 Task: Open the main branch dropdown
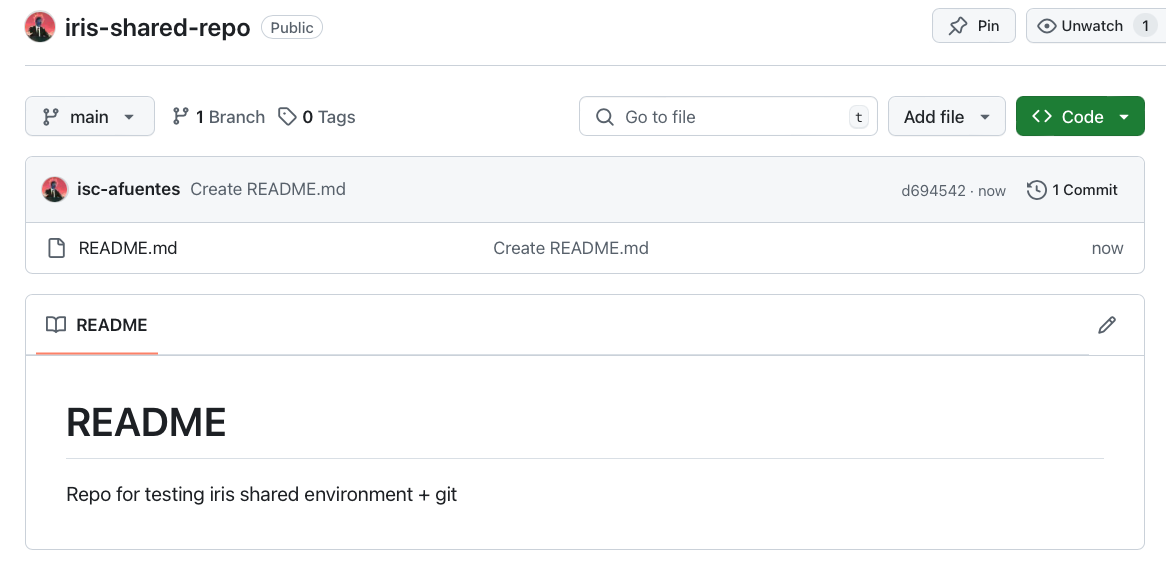tap(89, 117)
